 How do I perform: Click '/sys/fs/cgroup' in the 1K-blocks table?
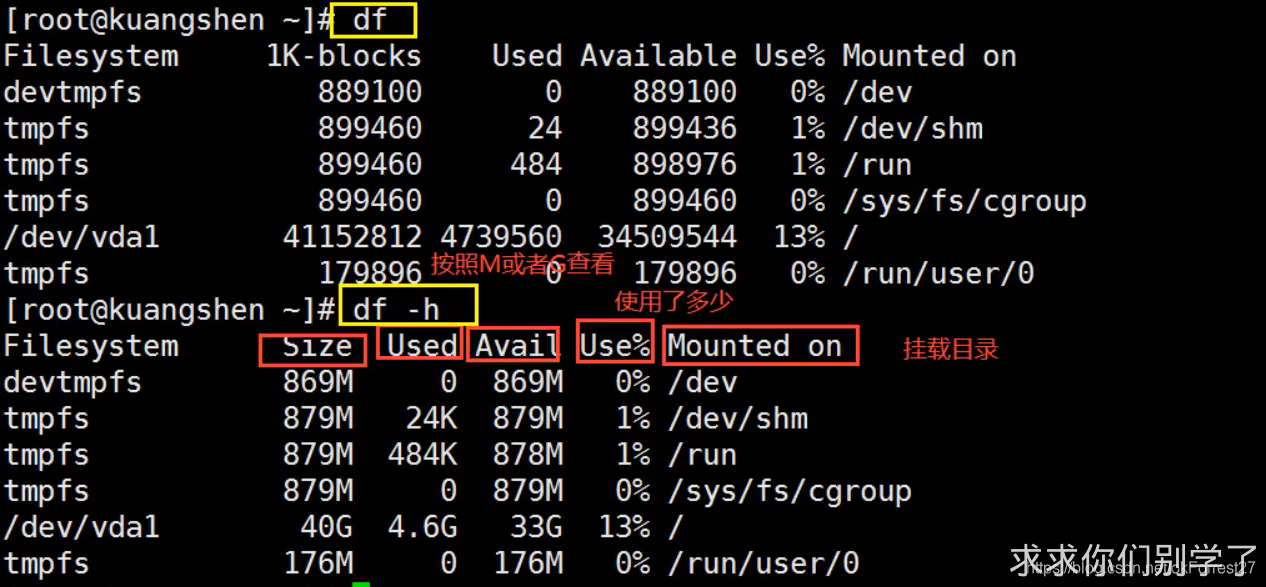coord(964,201)
